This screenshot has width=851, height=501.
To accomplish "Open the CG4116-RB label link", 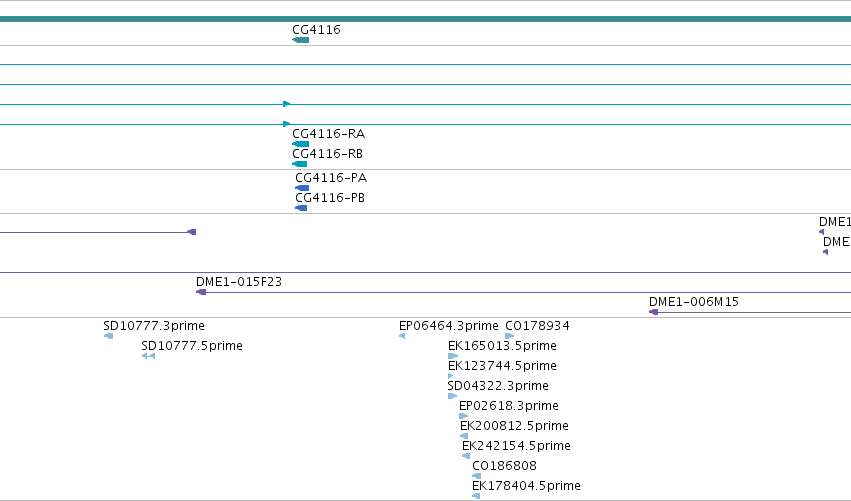I will click(327, 154).
